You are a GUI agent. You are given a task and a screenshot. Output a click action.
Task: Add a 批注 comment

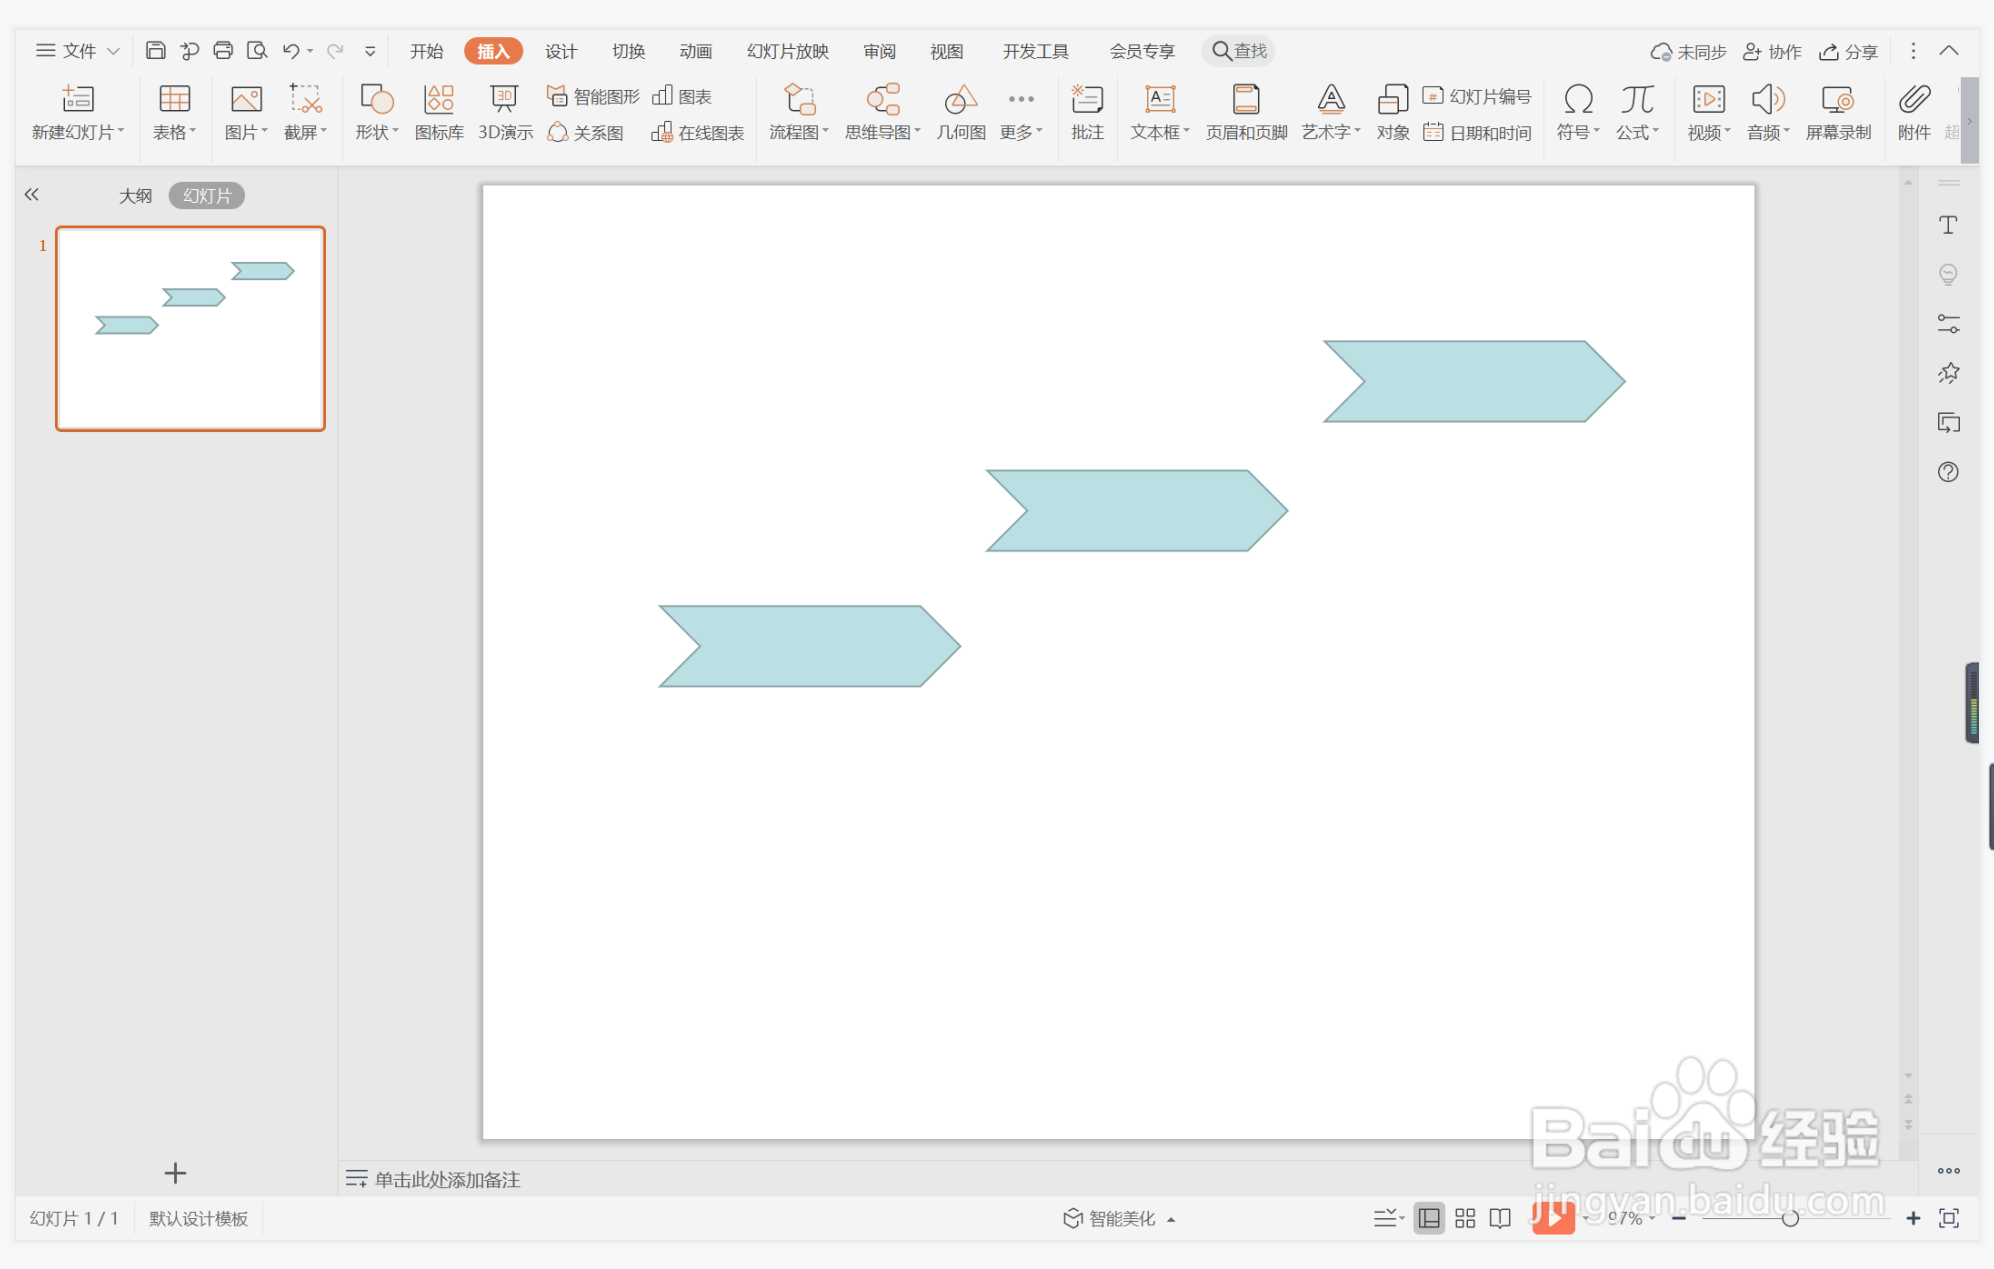pyautogui.click(x=1087, y=112)
